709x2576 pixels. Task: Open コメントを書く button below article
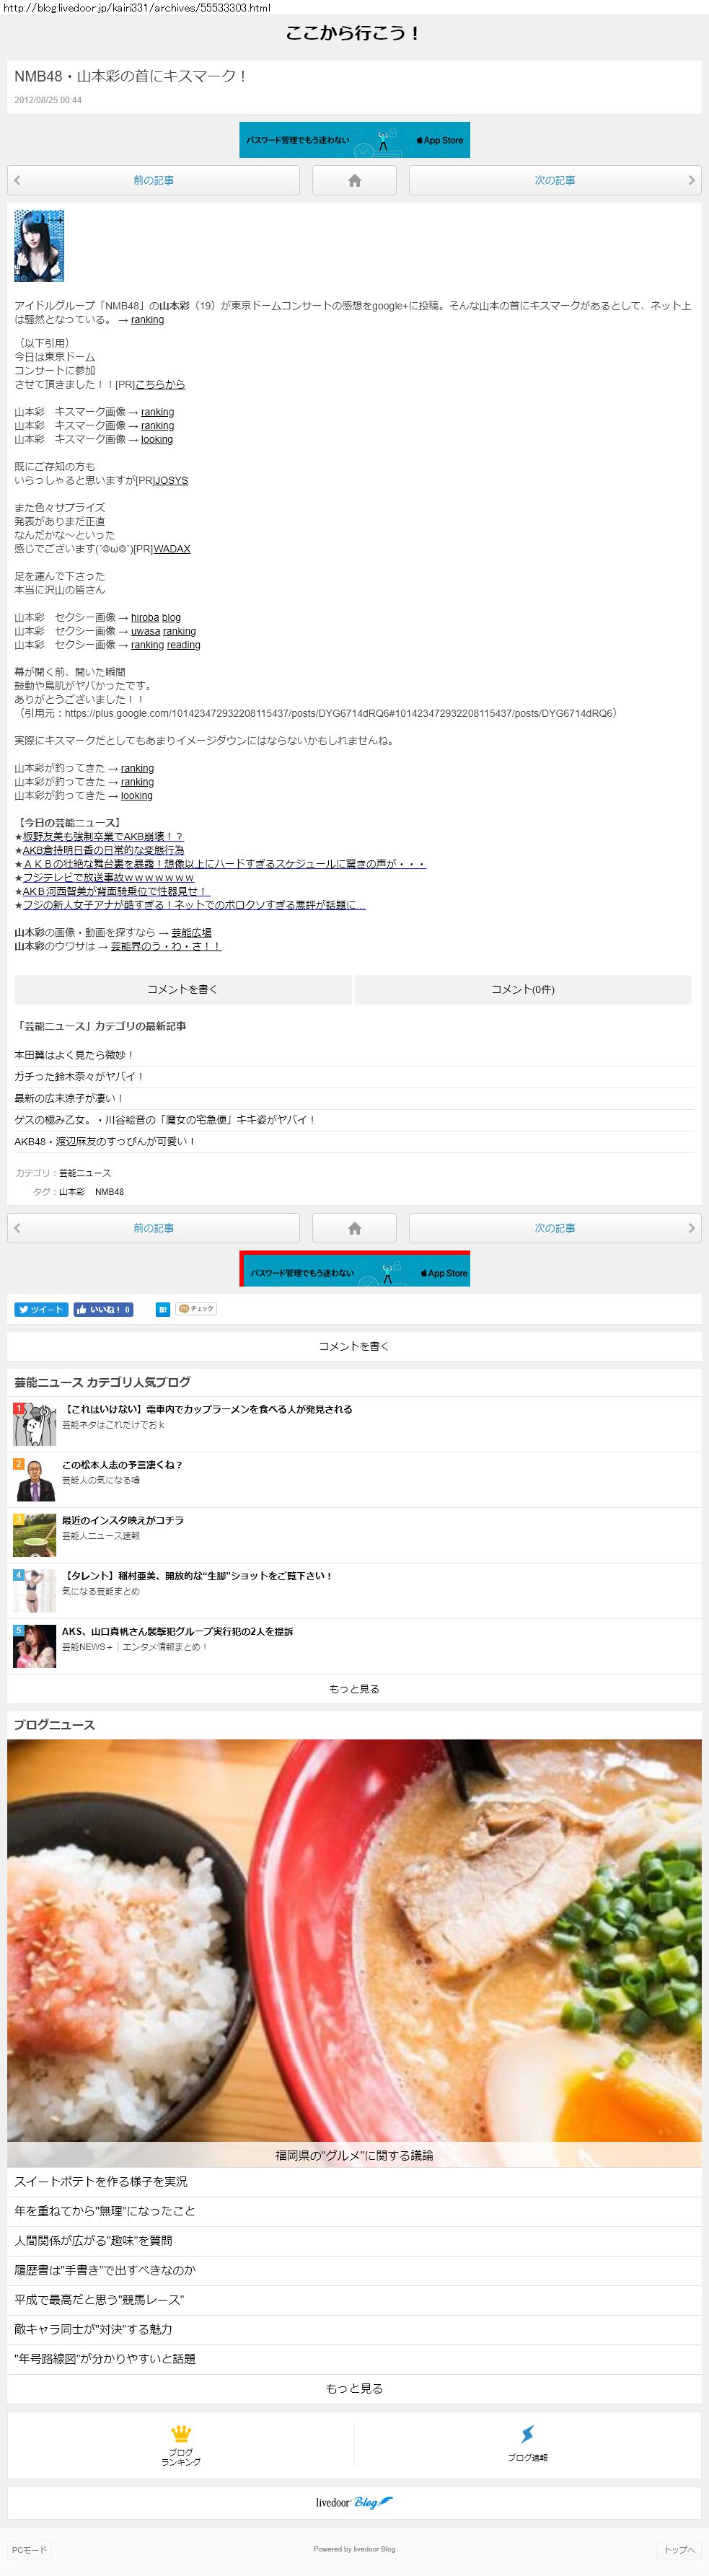[183, 989]
